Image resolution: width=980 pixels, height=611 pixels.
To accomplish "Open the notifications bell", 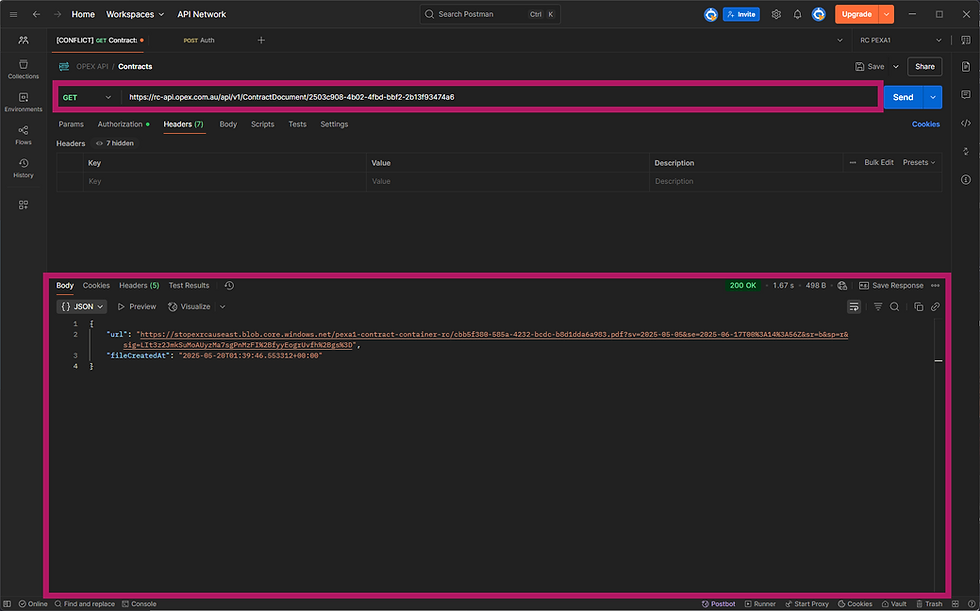I will [798, 14].
